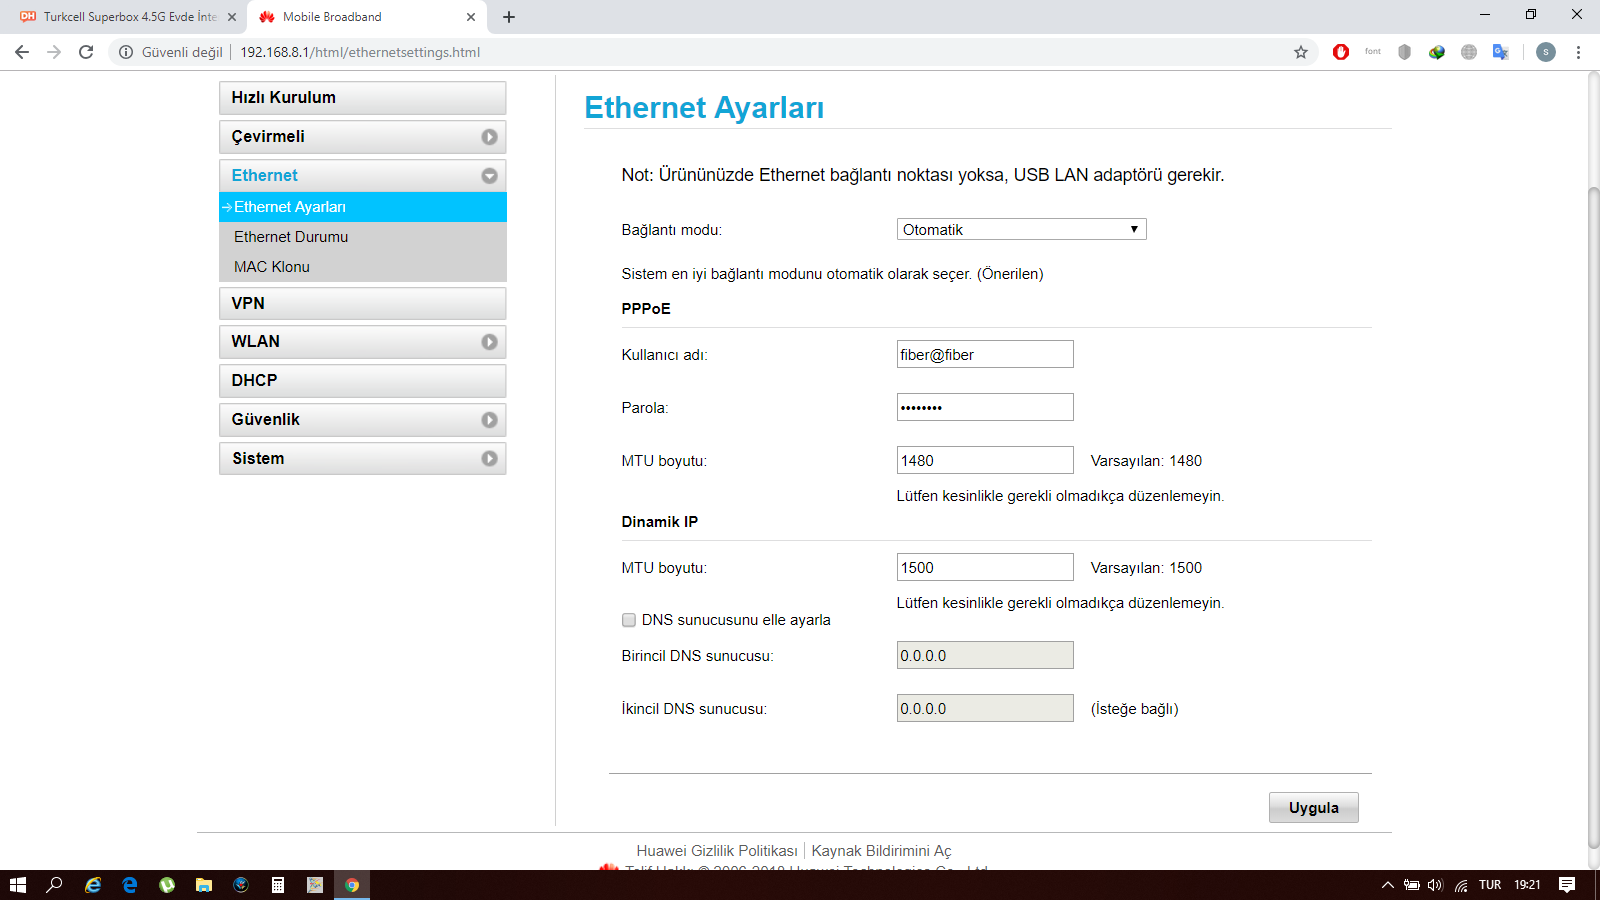This screenshot has width=1600, height=900.
Task: Open the 'font' extension icon
Action: click(1373, 52)
